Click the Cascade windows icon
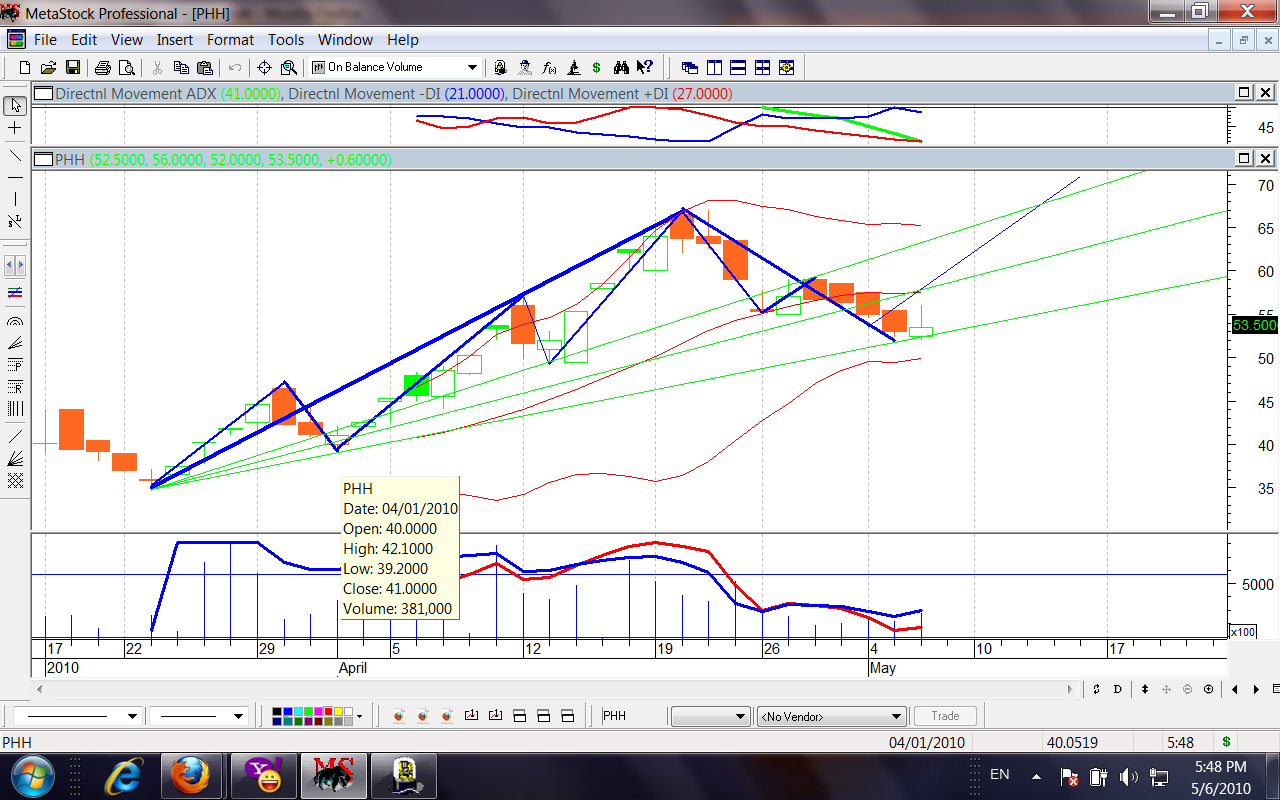Image resolution: width=1280 pixels, height=800 pixels. point(690,67)
